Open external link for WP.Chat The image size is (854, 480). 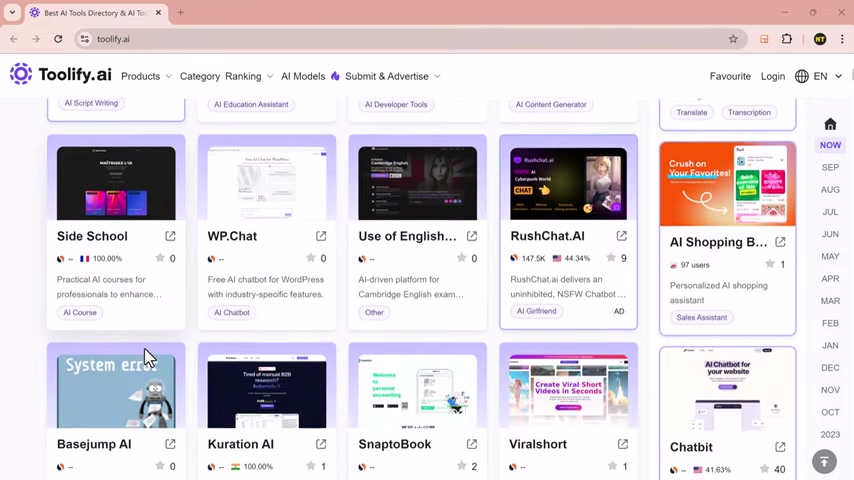[321, 236]
